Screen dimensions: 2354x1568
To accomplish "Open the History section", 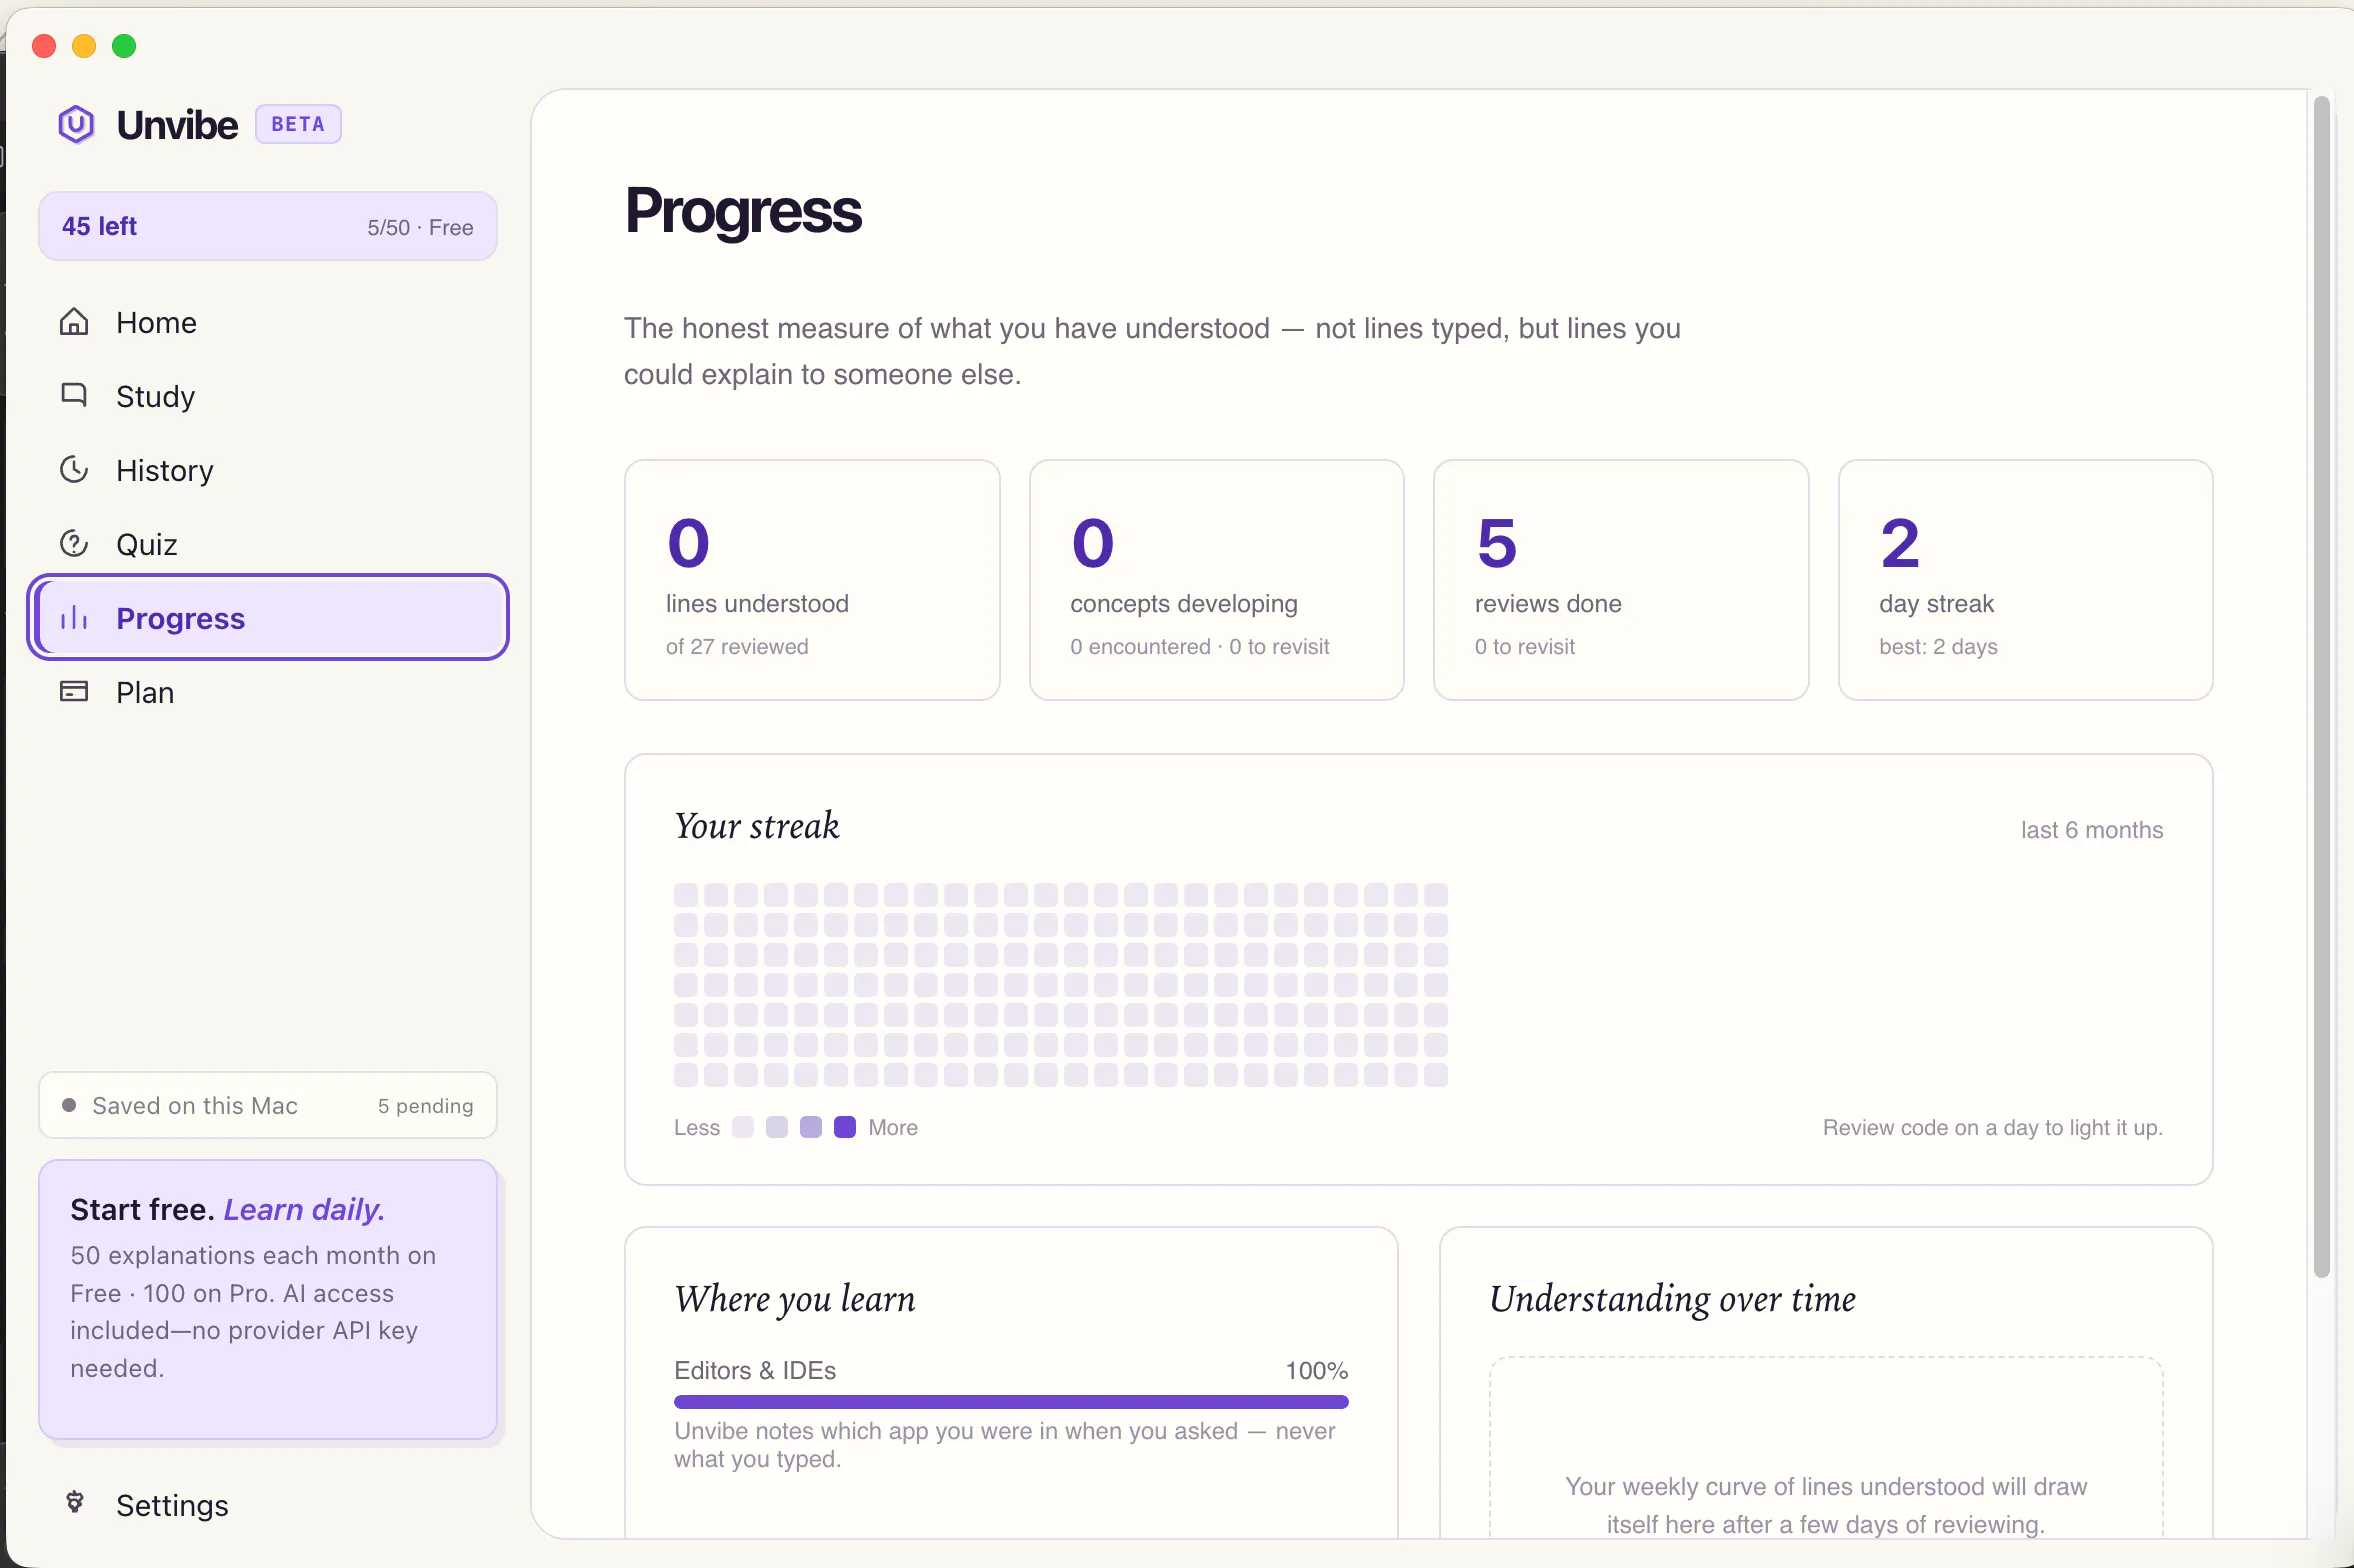I will (x=268, y=470).
